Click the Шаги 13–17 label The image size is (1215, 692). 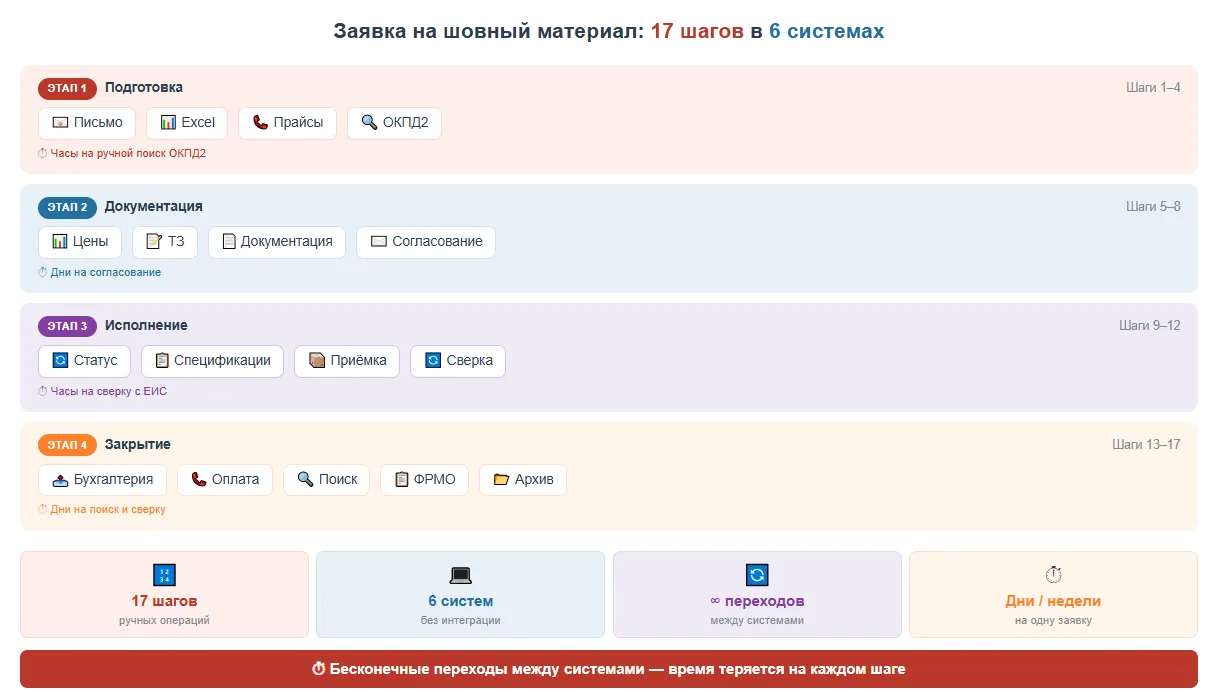pos(1146,445)
